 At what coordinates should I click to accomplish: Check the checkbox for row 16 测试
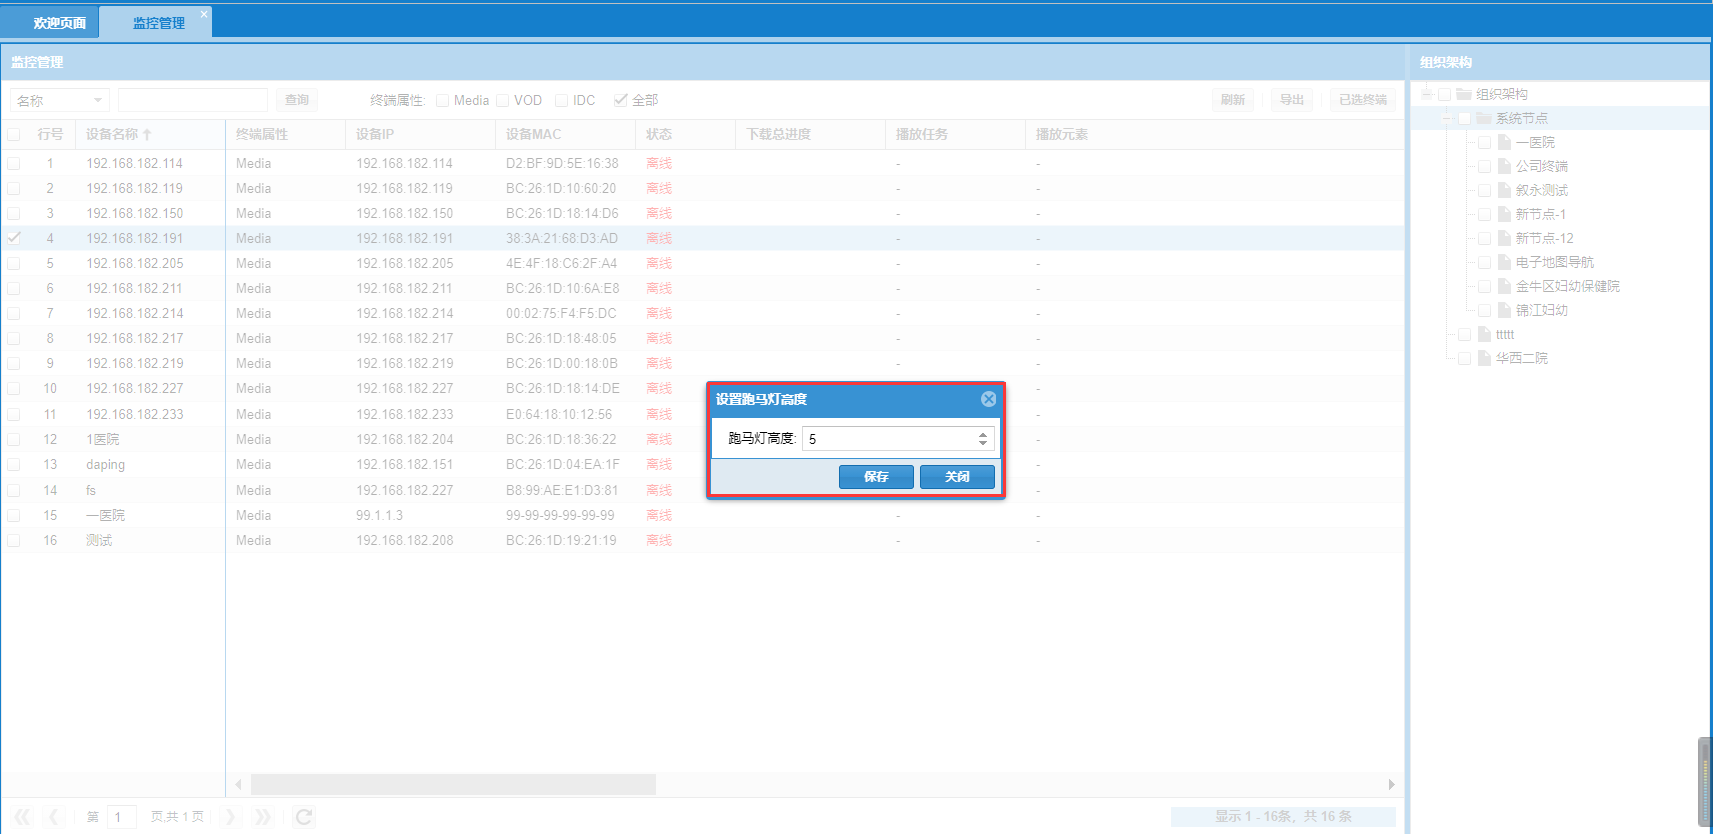tap(13, 540)
